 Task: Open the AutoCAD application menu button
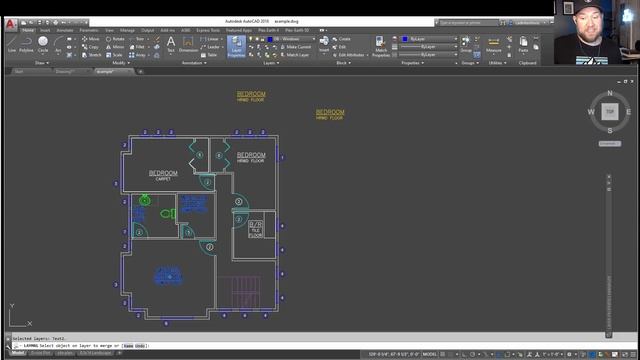coord(10,24)
